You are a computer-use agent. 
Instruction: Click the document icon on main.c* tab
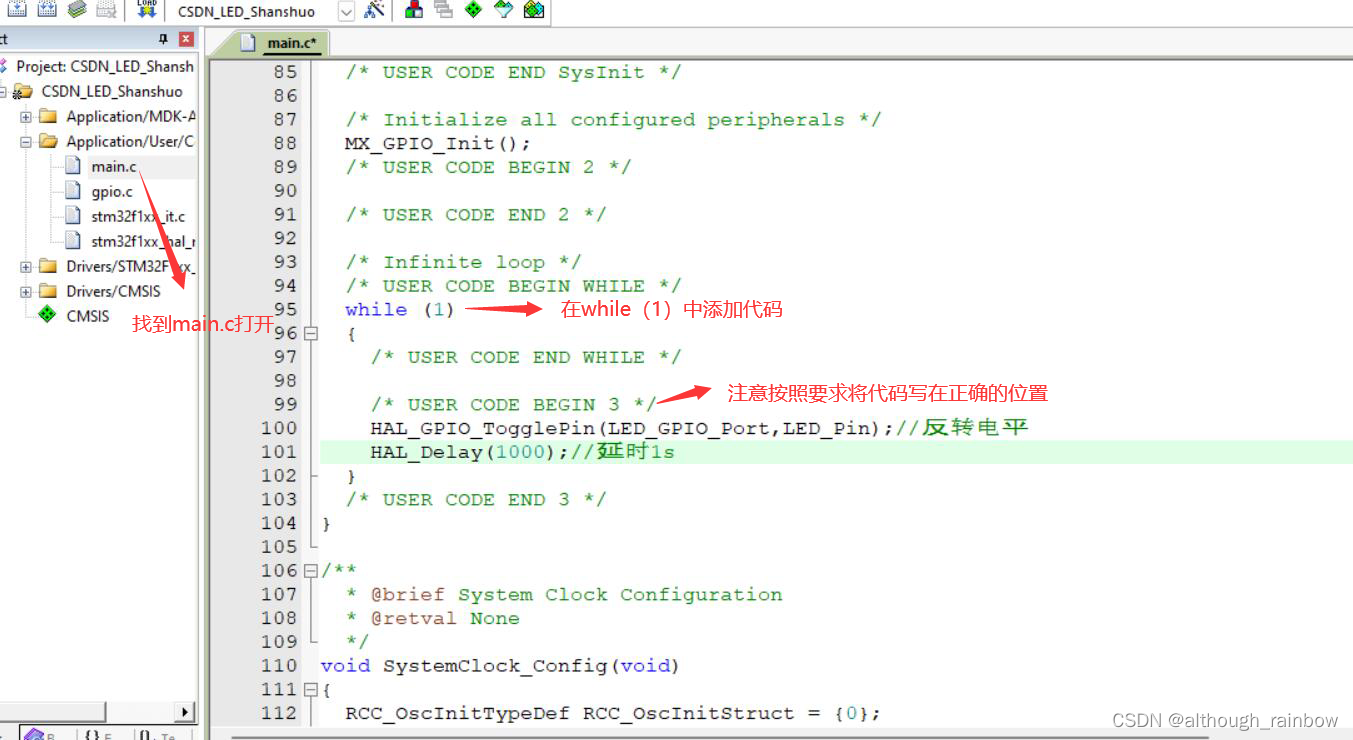tap(249, 43)
